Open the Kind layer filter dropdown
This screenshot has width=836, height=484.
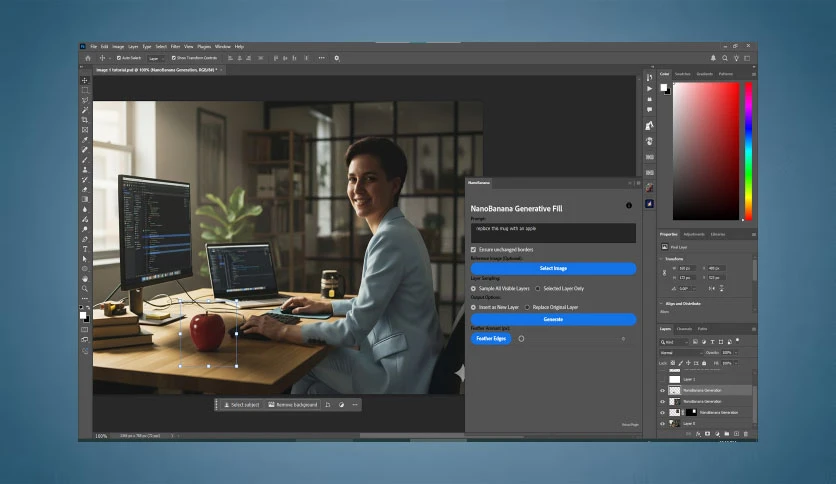[674, 342]
